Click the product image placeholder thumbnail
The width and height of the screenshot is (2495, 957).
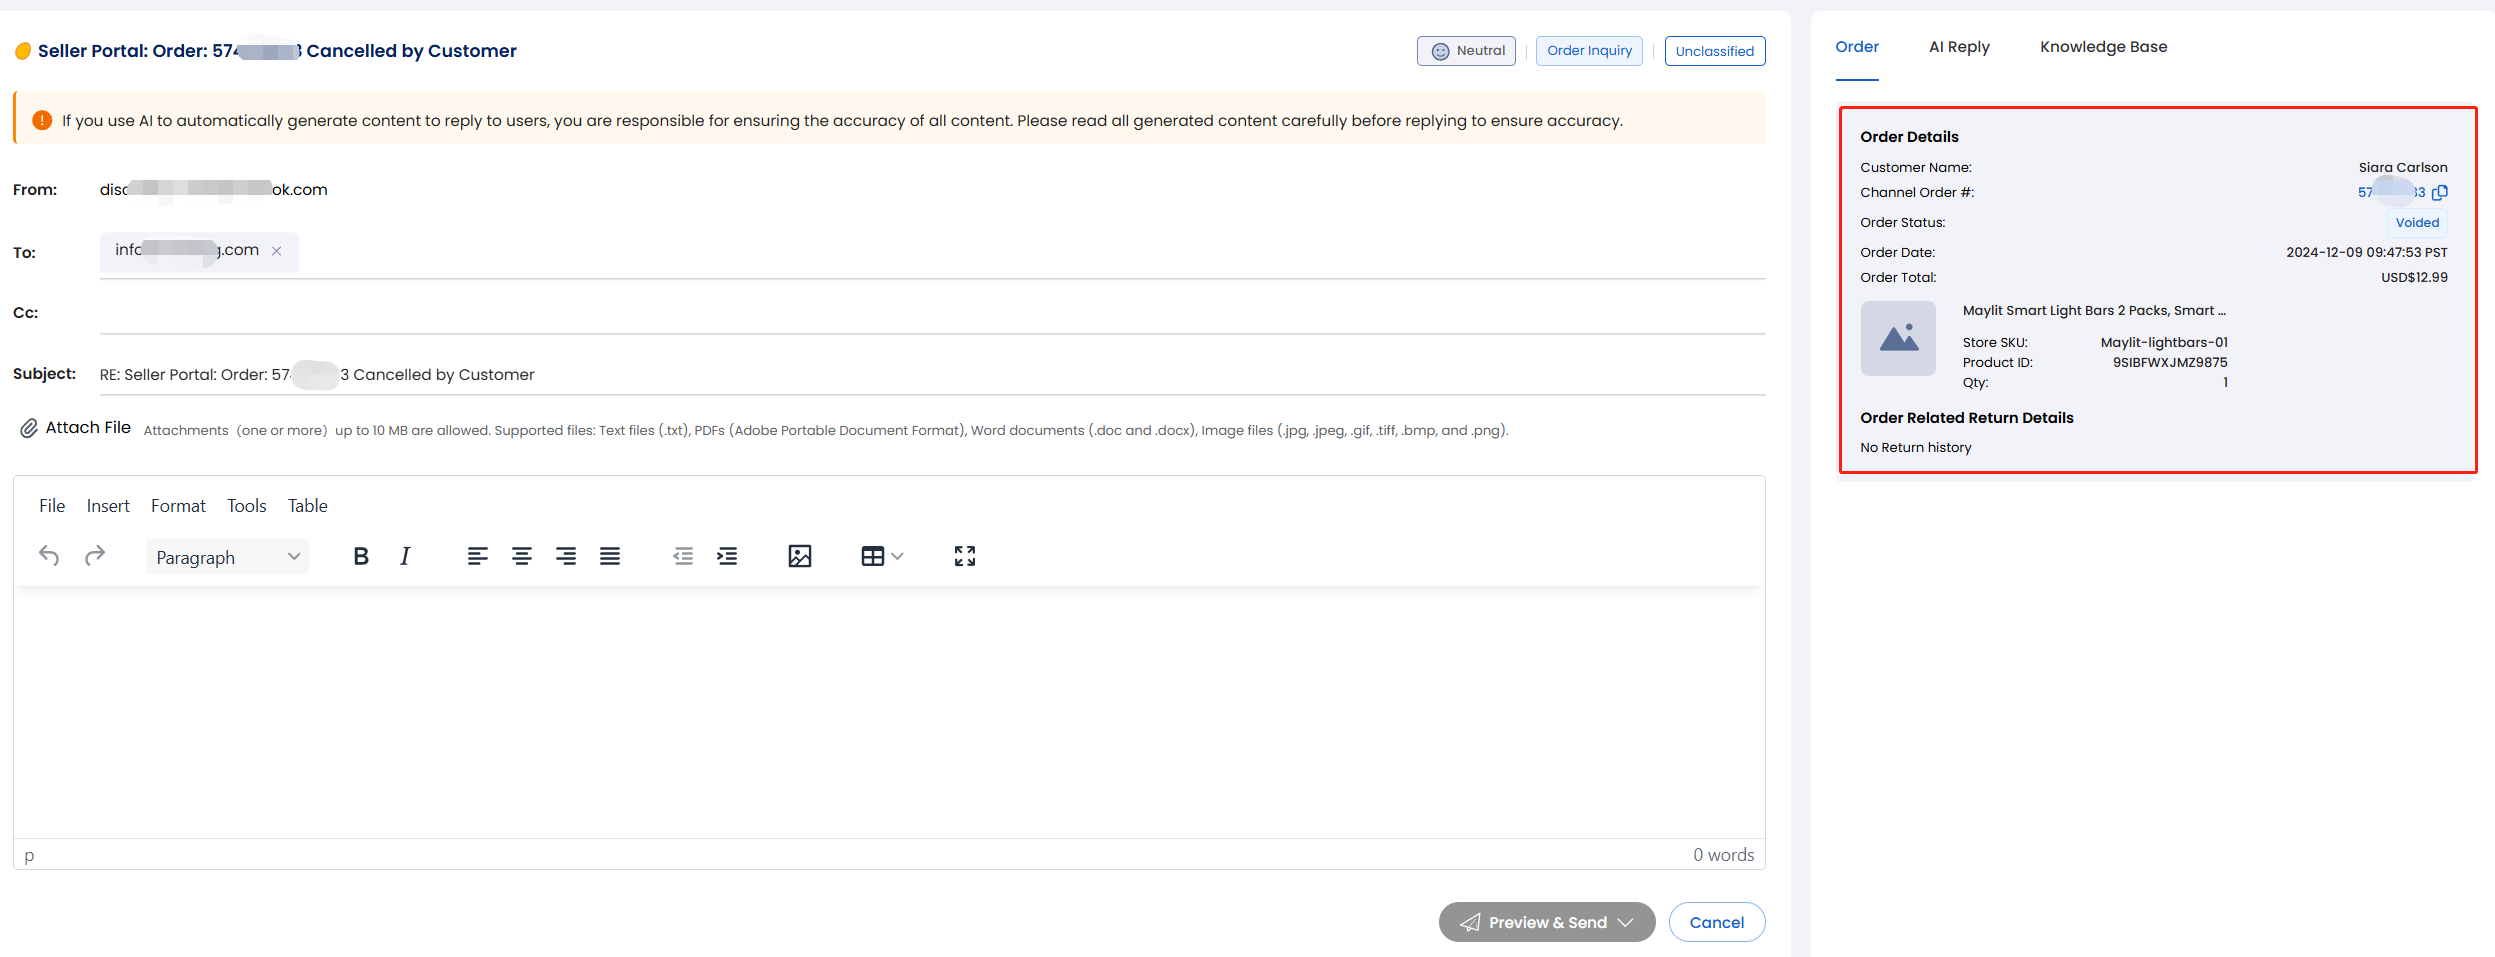click(x=1898, y=338)
